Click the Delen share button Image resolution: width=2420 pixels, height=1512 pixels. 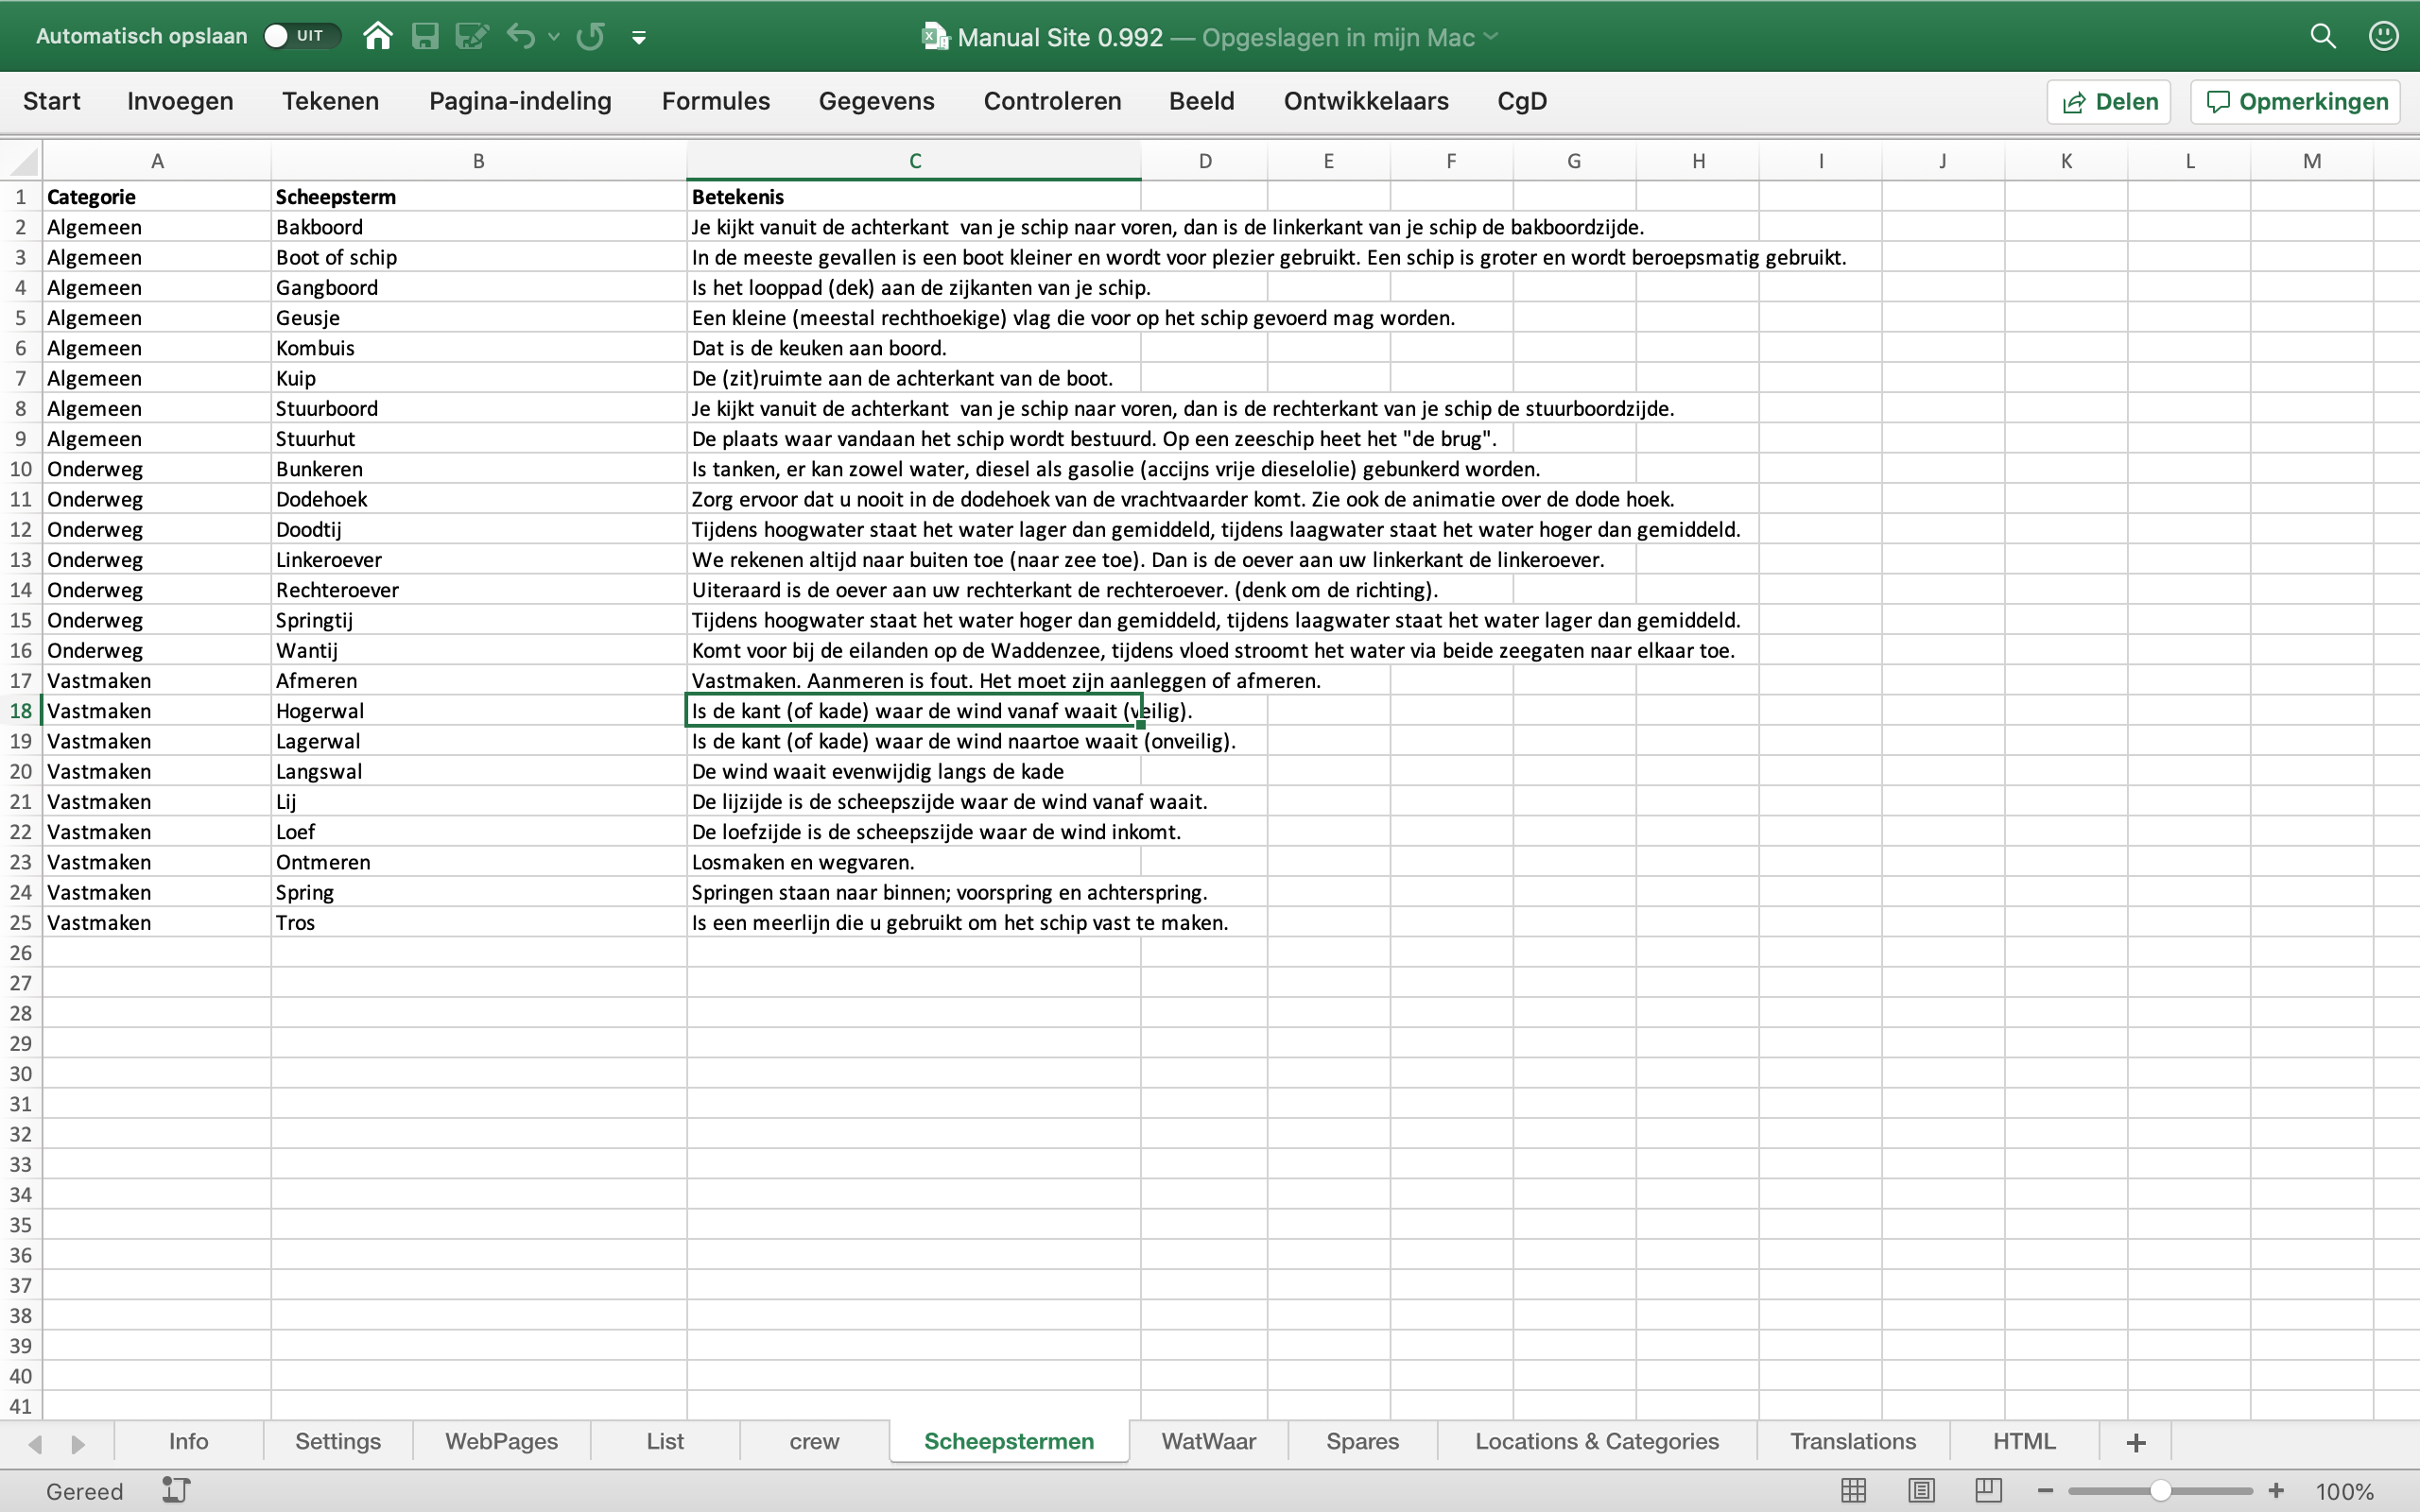click(x=2109, y=102)
